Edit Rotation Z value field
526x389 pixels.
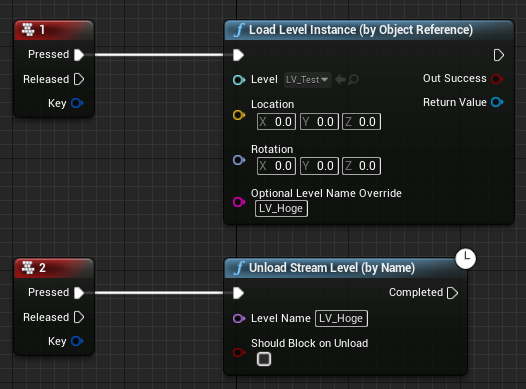click(x=361, y=166)
